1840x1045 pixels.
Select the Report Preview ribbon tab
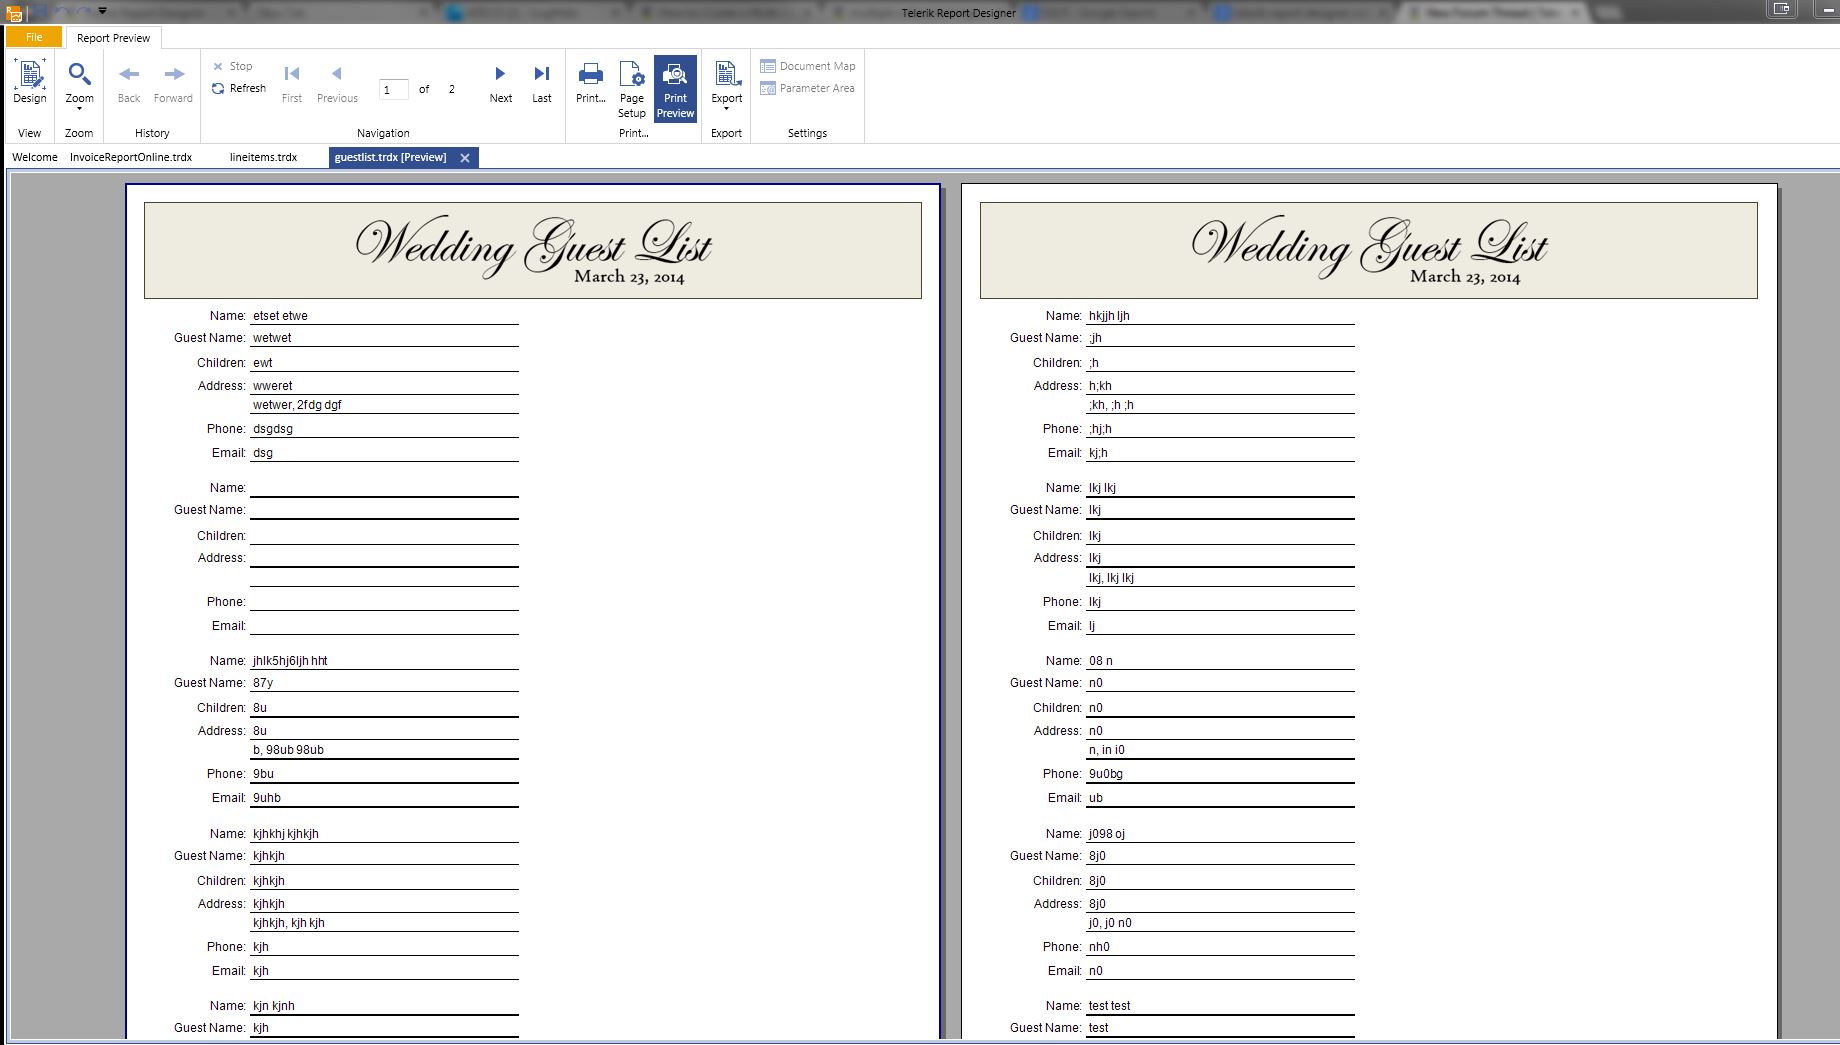pyautogui.click(x=113, y=38)
